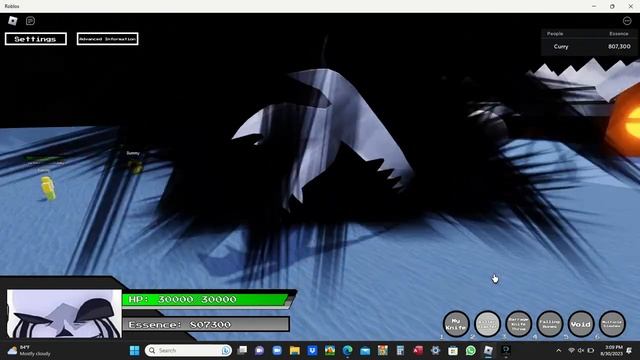Open the Photos taskbar icon

[330, 350]
